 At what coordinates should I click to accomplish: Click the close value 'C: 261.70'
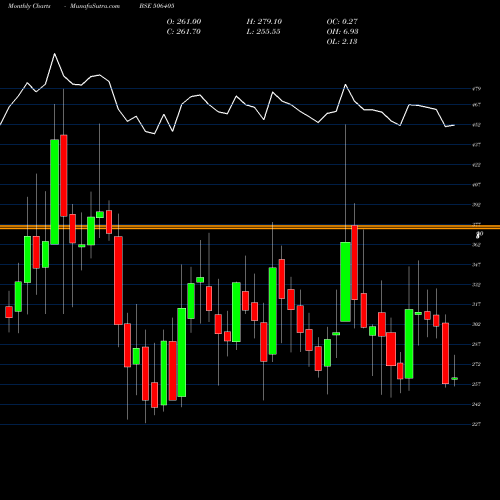[184, 32]
